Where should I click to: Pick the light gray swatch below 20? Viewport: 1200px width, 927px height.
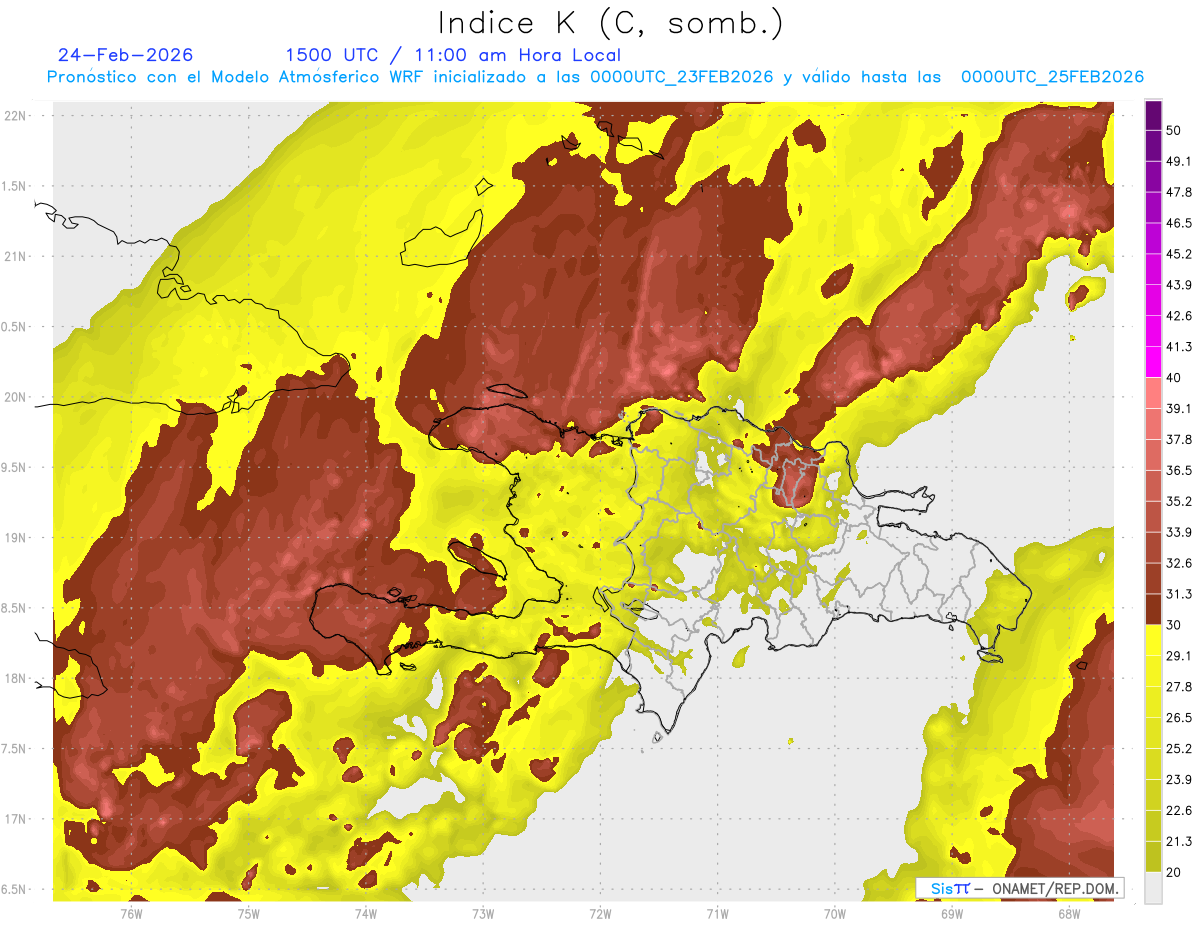1153,887
